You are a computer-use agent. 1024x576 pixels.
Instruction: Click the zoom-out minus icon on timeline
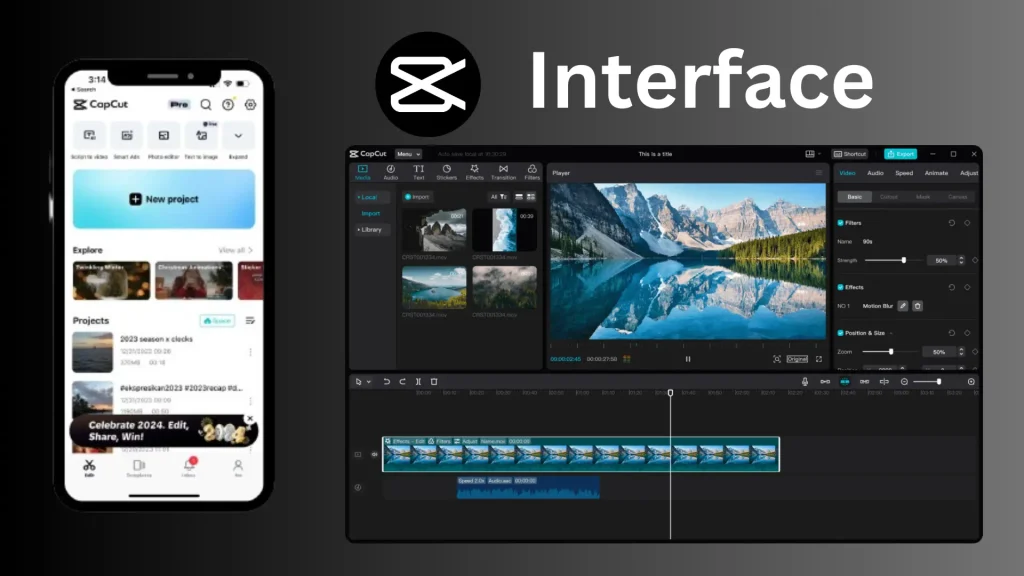coord(904,381)
